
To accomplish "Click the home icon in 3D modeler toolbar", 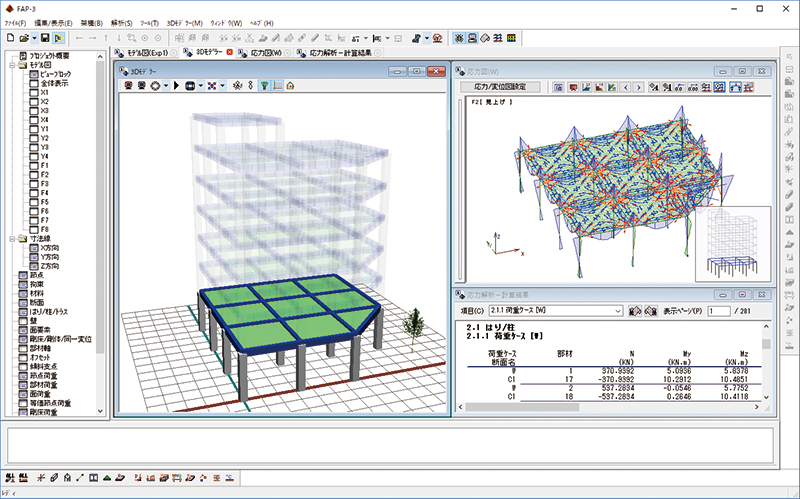I will pyautogui.click(x=290, y=86).
